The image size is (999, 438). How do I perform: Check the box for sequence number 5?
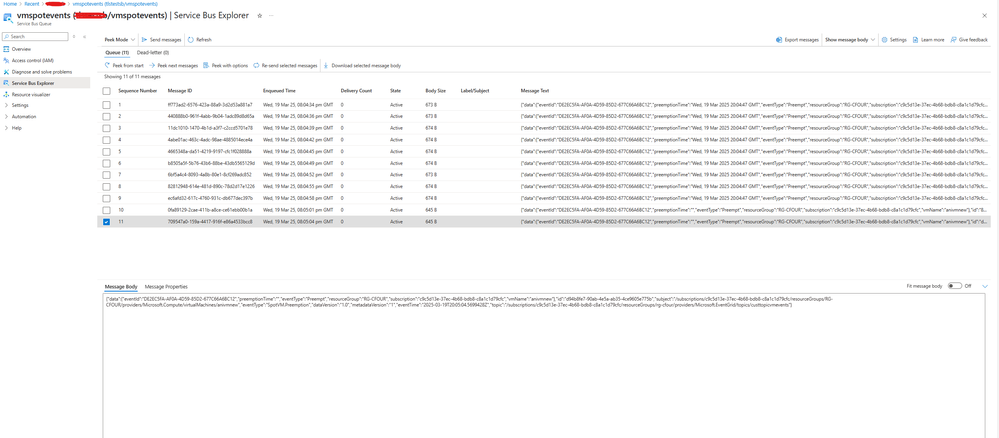[106, 151]
